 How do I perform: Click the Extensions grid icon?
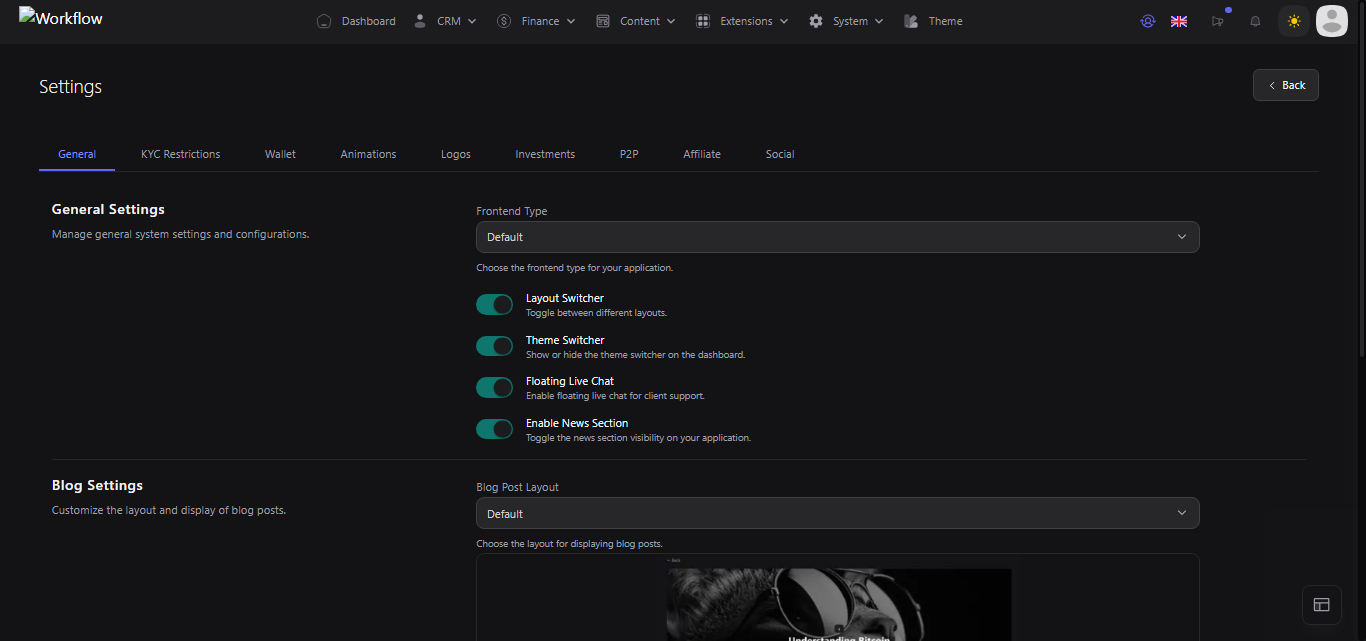[x=703, y=21]
